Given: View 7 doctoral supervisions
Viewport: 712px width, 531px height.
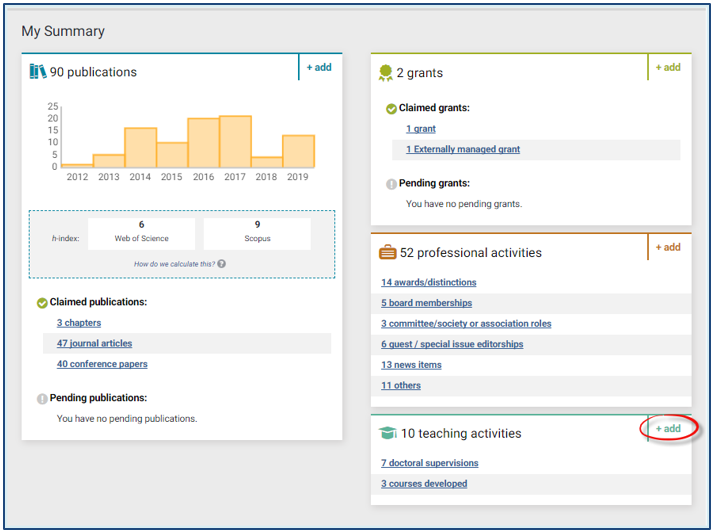Looking at the screenshot, I should coord(429,463).
